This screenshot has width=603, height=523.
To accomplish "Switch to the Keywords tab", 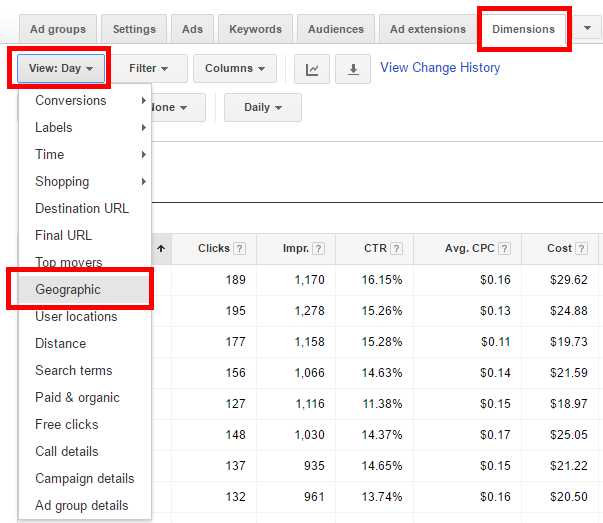I will [x=255, y=29].
